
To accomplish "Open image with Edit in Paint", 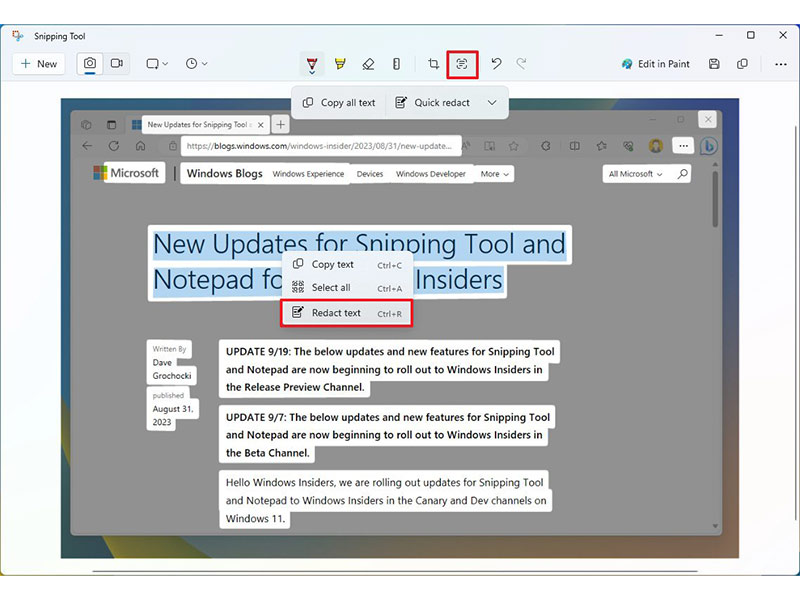I will click(656, 64).
